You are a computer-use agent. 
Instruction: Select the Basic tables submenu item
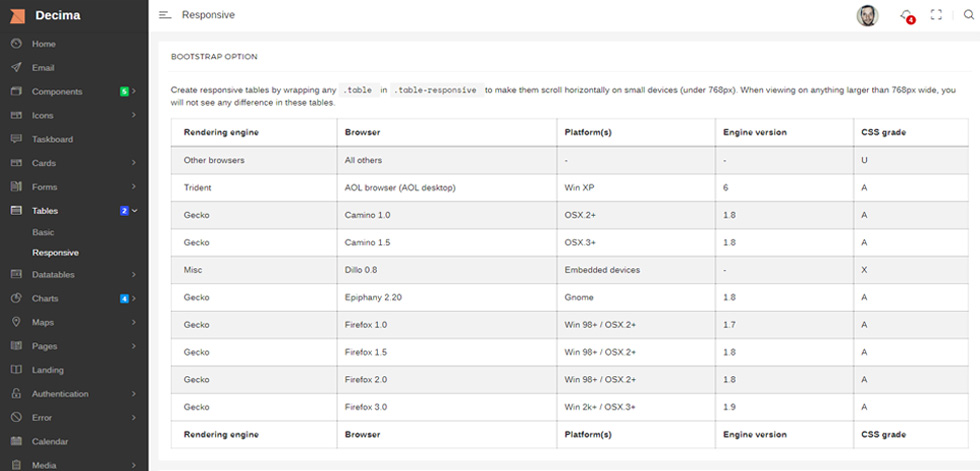43,232
